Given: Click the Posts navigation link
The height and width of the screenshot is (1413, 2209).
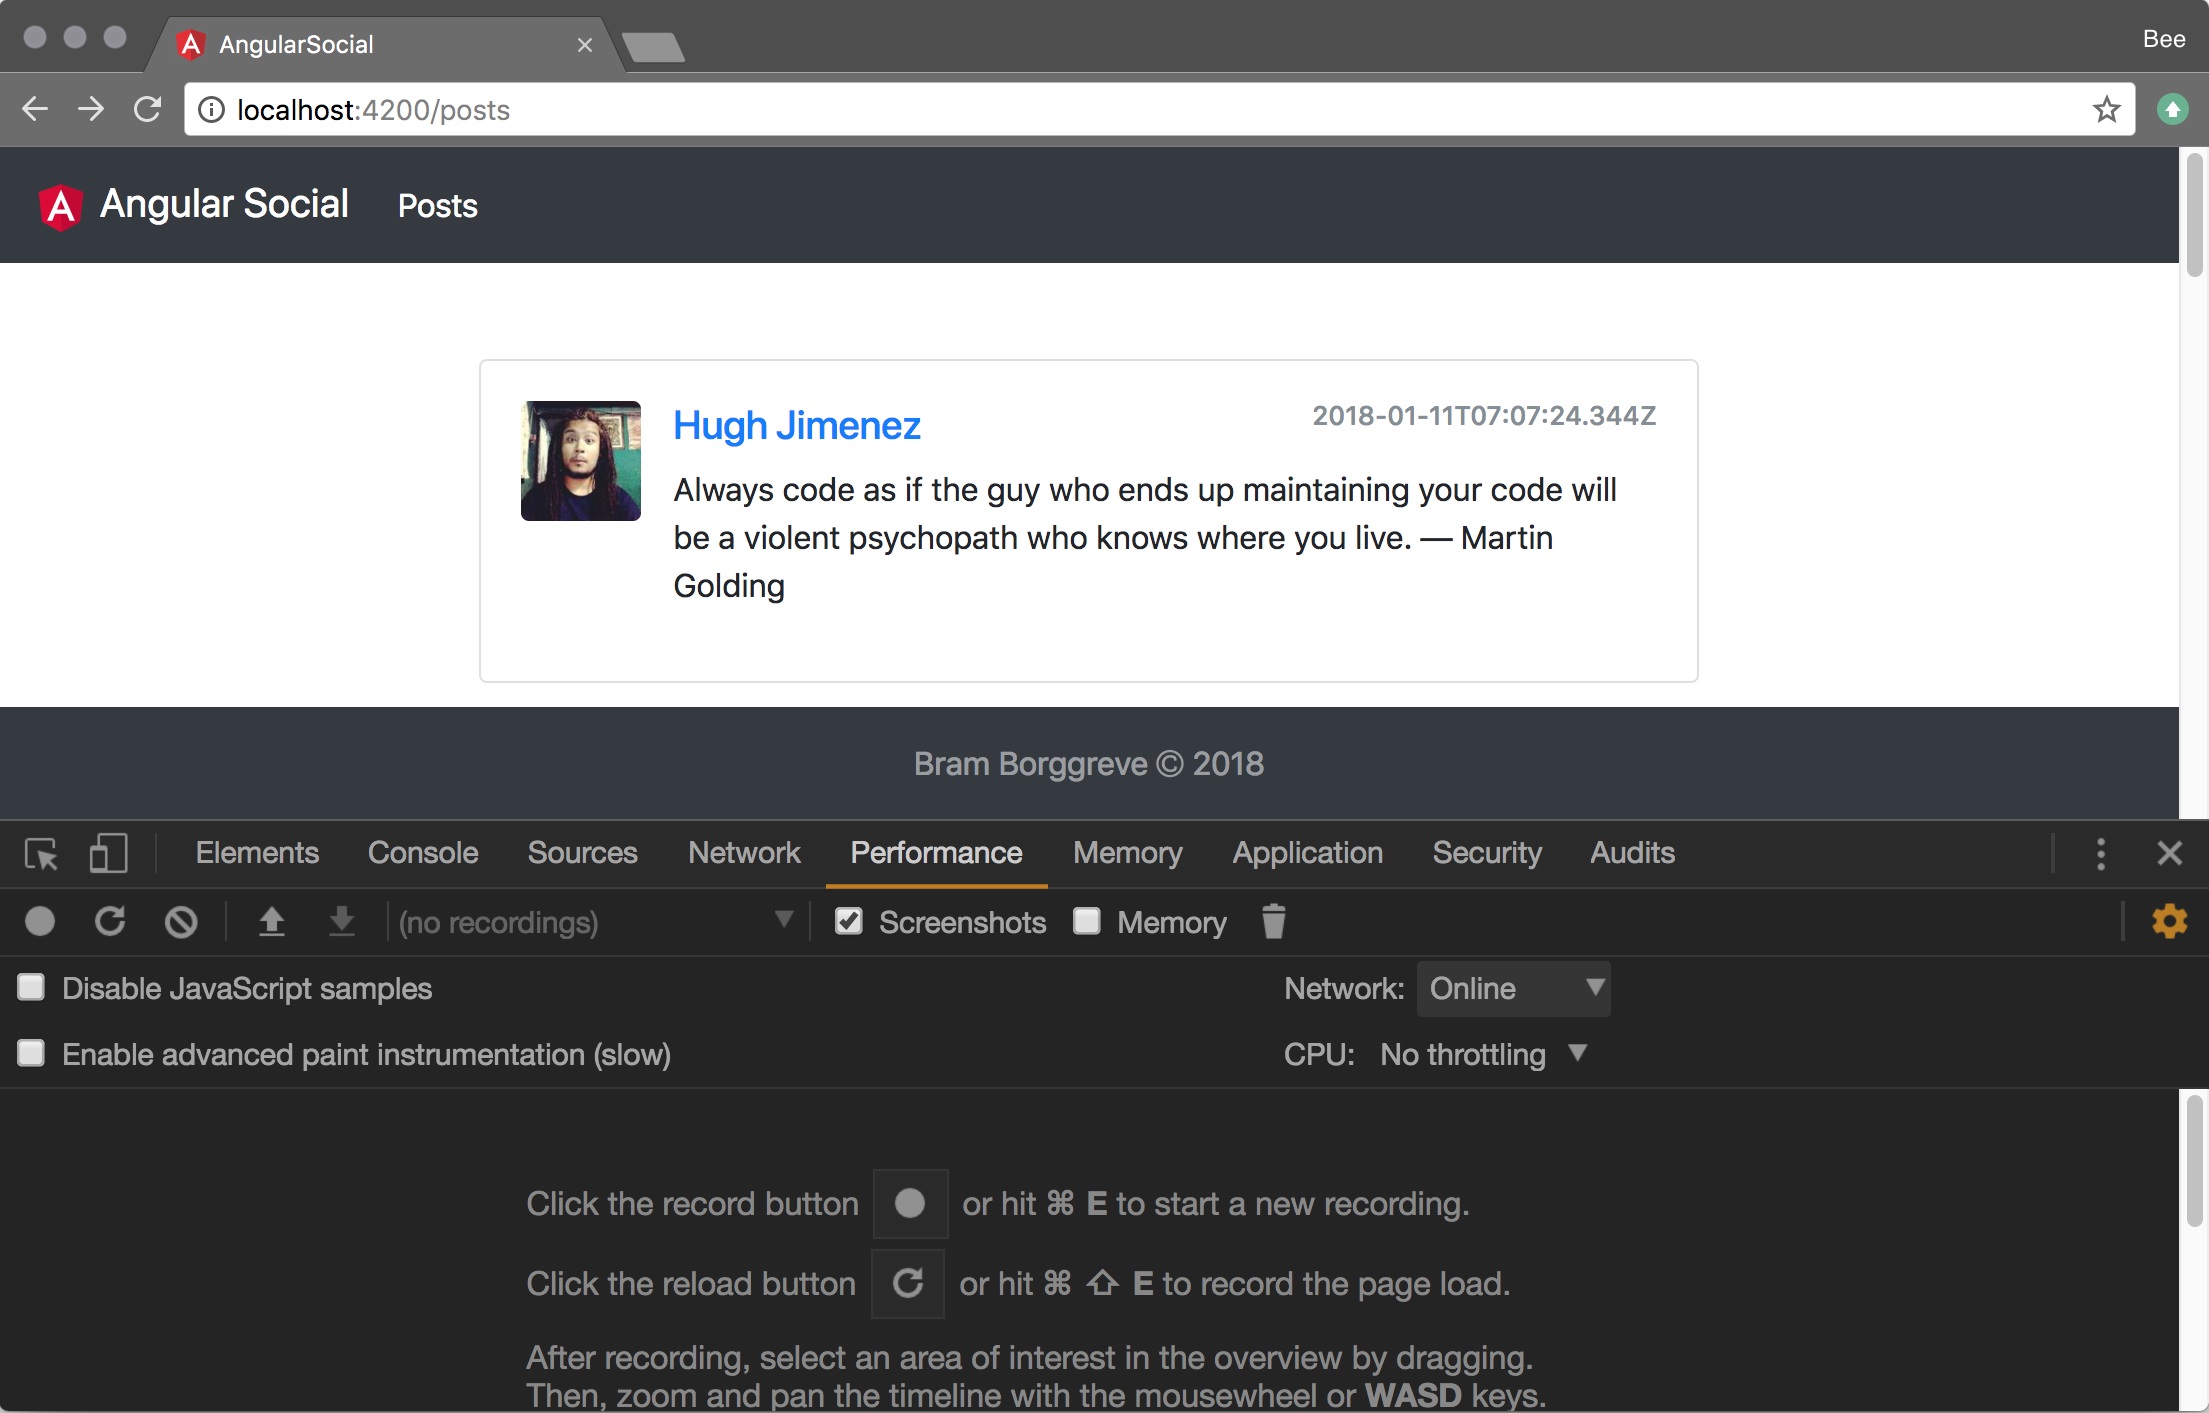Looking at the screenshot, I should tap(437, 206).
